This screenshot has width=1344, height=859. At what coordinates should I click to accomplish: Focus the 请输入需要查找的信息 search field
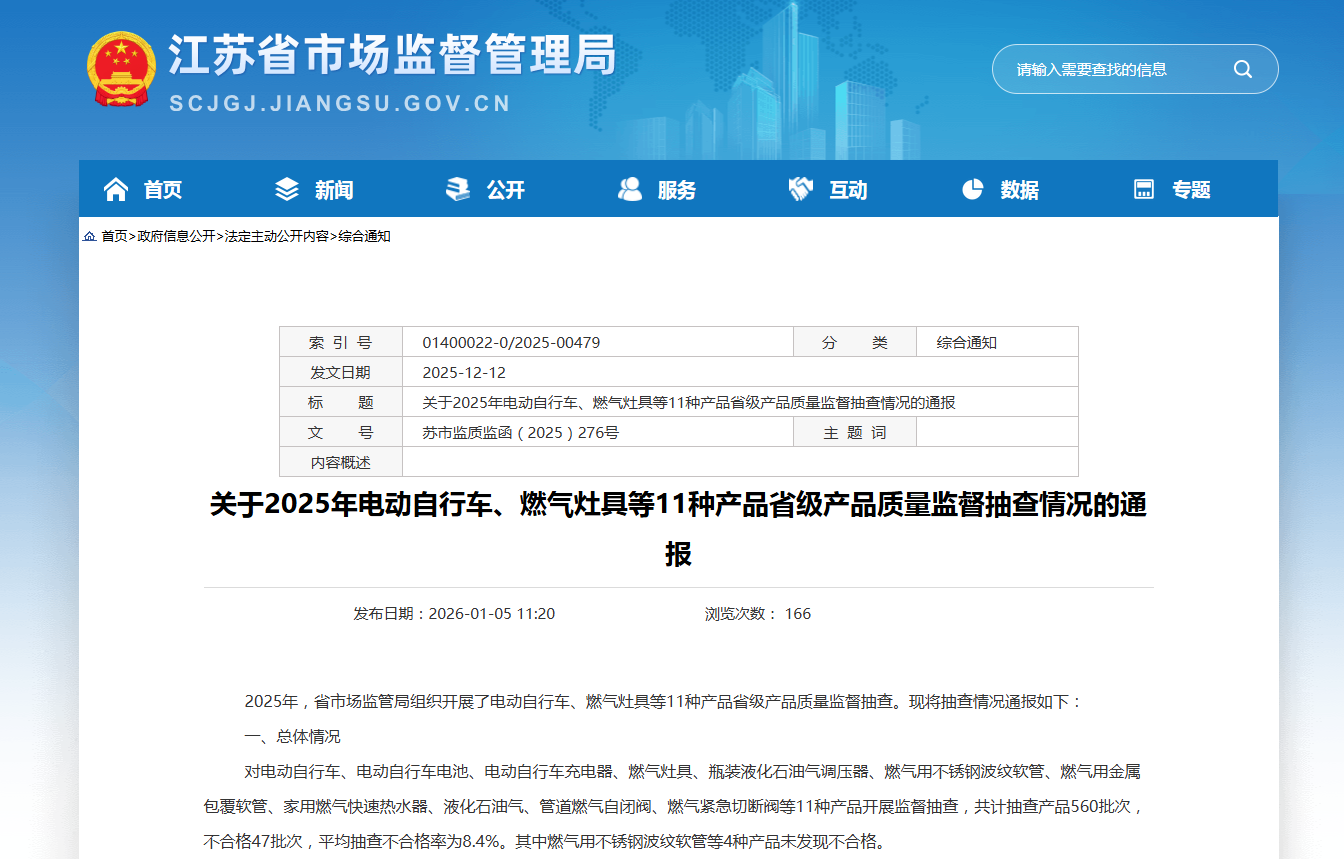1110,69
